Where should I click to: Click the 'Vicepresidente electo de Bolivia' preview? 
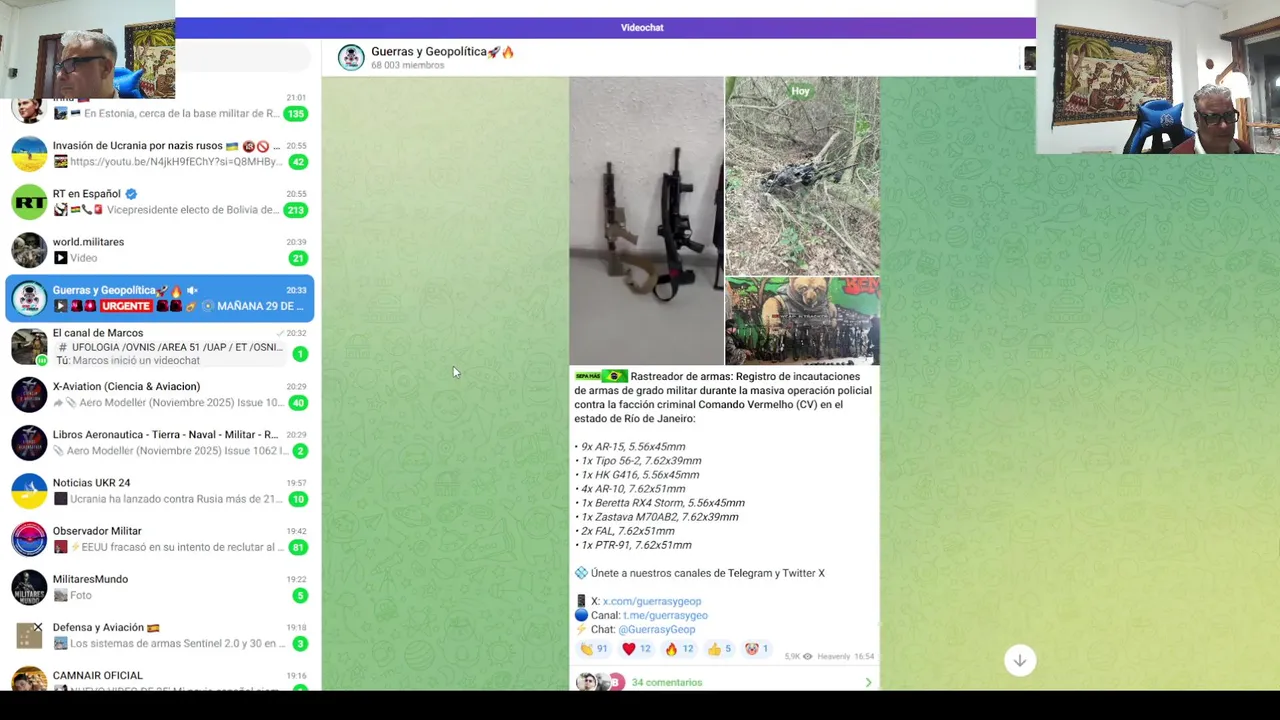[192, 210]
